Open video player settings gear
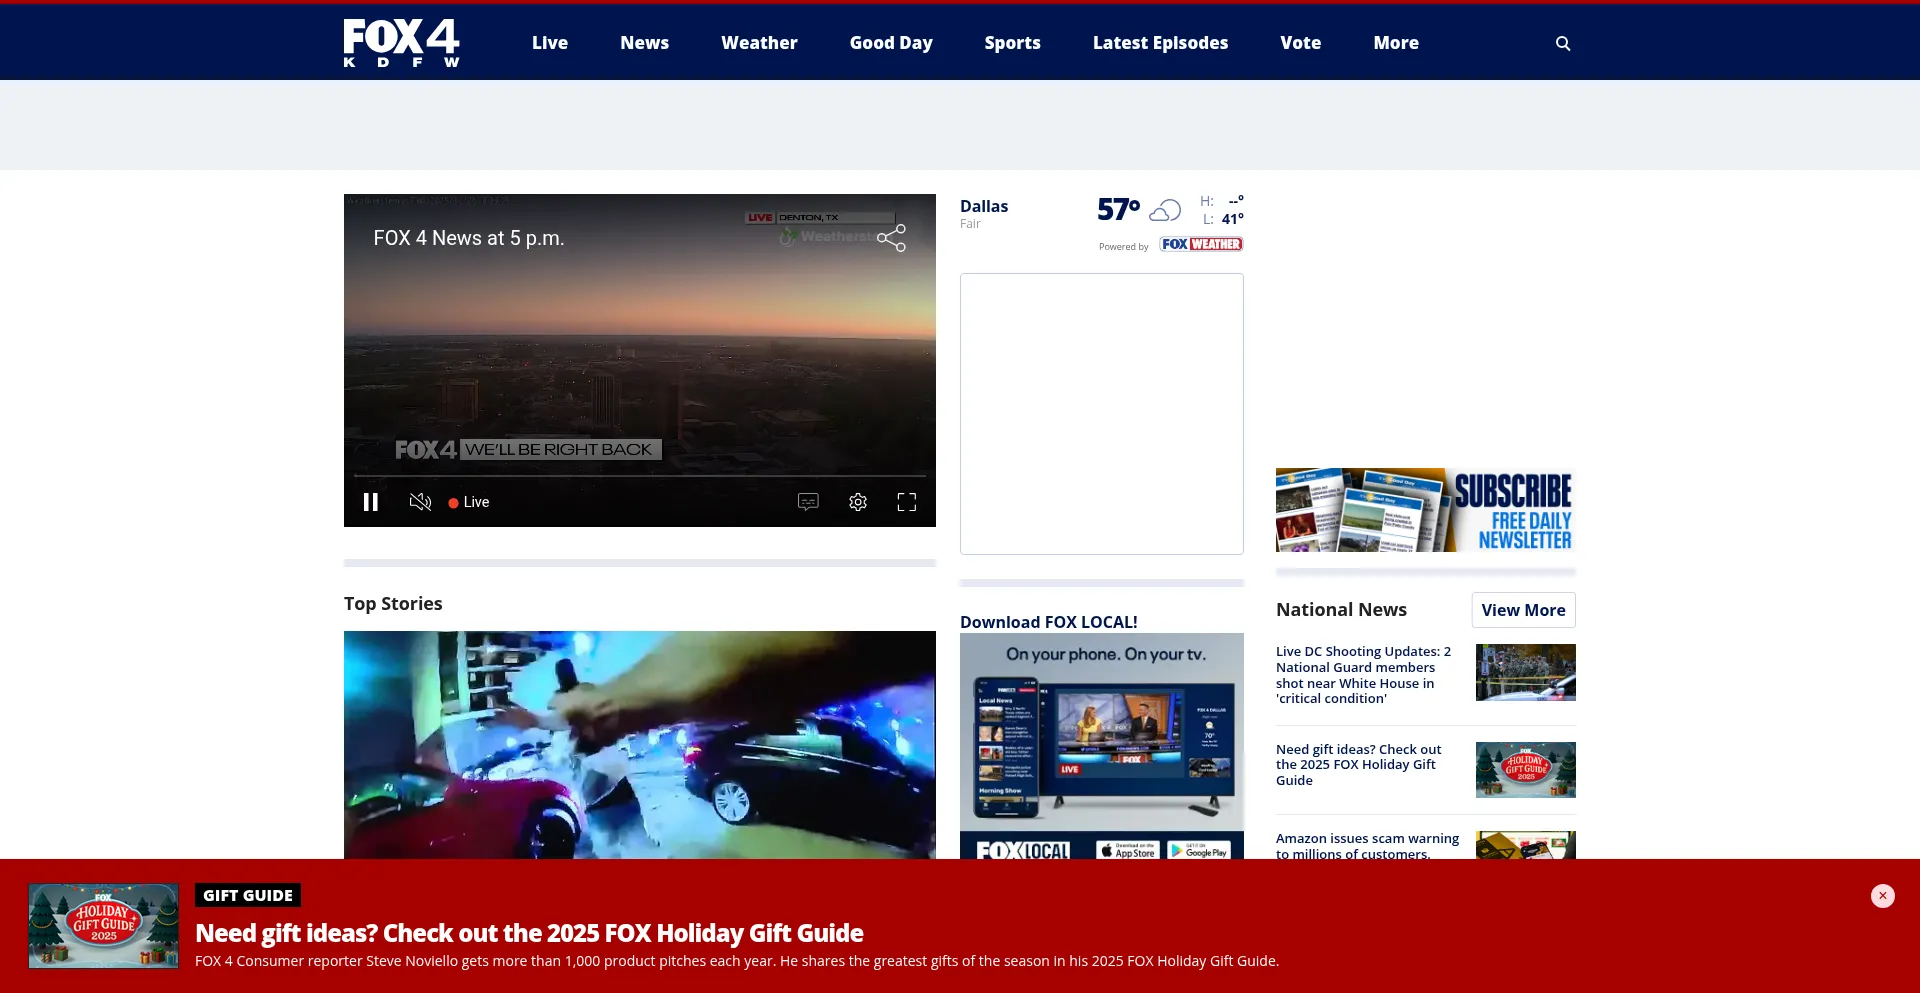The height and width of the screenshot is (993, 1920). pos(858,502)
